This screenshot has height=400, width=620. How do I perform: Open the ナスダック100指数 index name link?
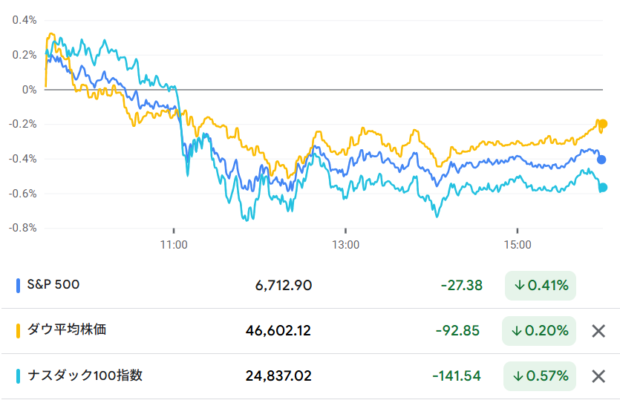click(x=87, y=376)
